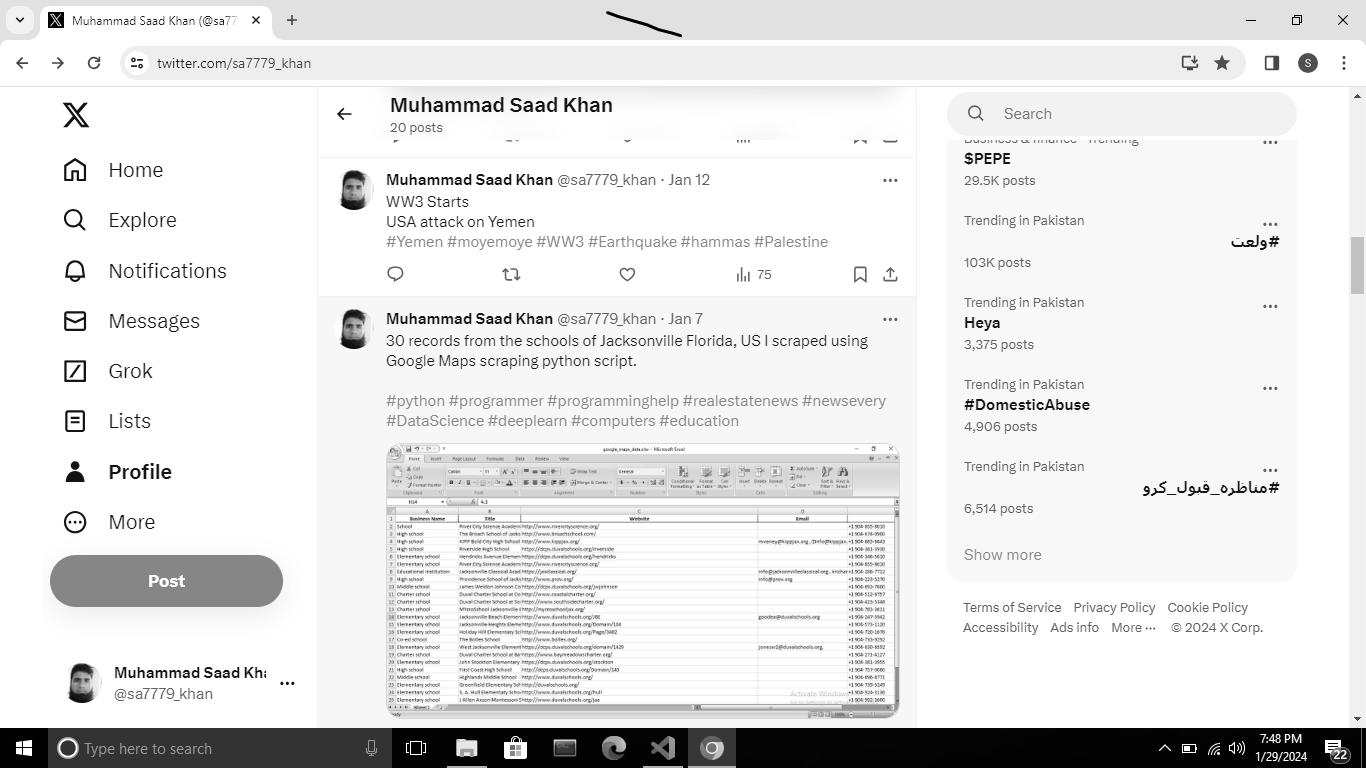The height and width of the screenshot is (768, 1366).
Task: Open more options for #DomesticAbuse trend
Action: coord(1270,388)
